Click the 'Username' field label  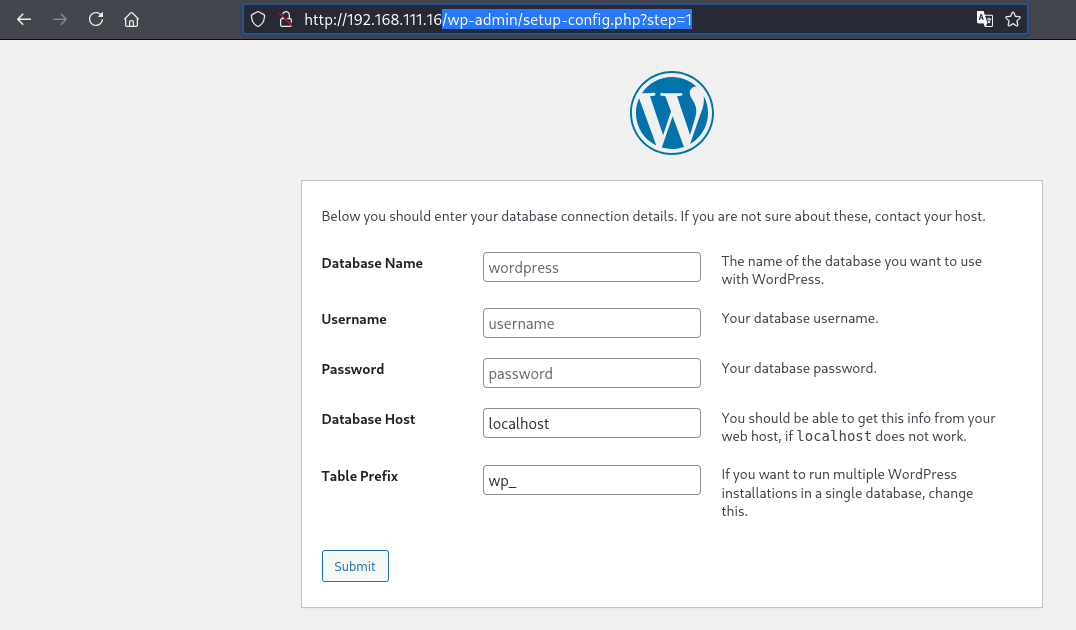tap(354, 319)
